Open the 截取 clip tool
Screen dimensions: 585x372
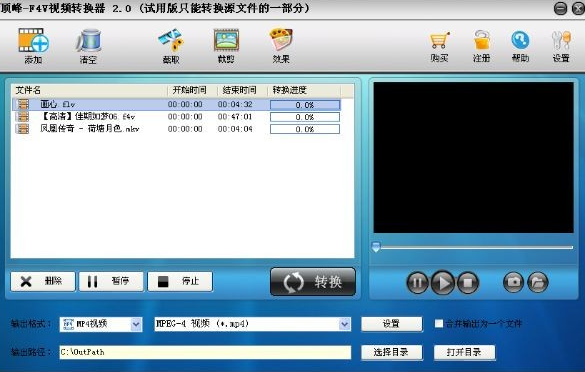pos(171,40)
